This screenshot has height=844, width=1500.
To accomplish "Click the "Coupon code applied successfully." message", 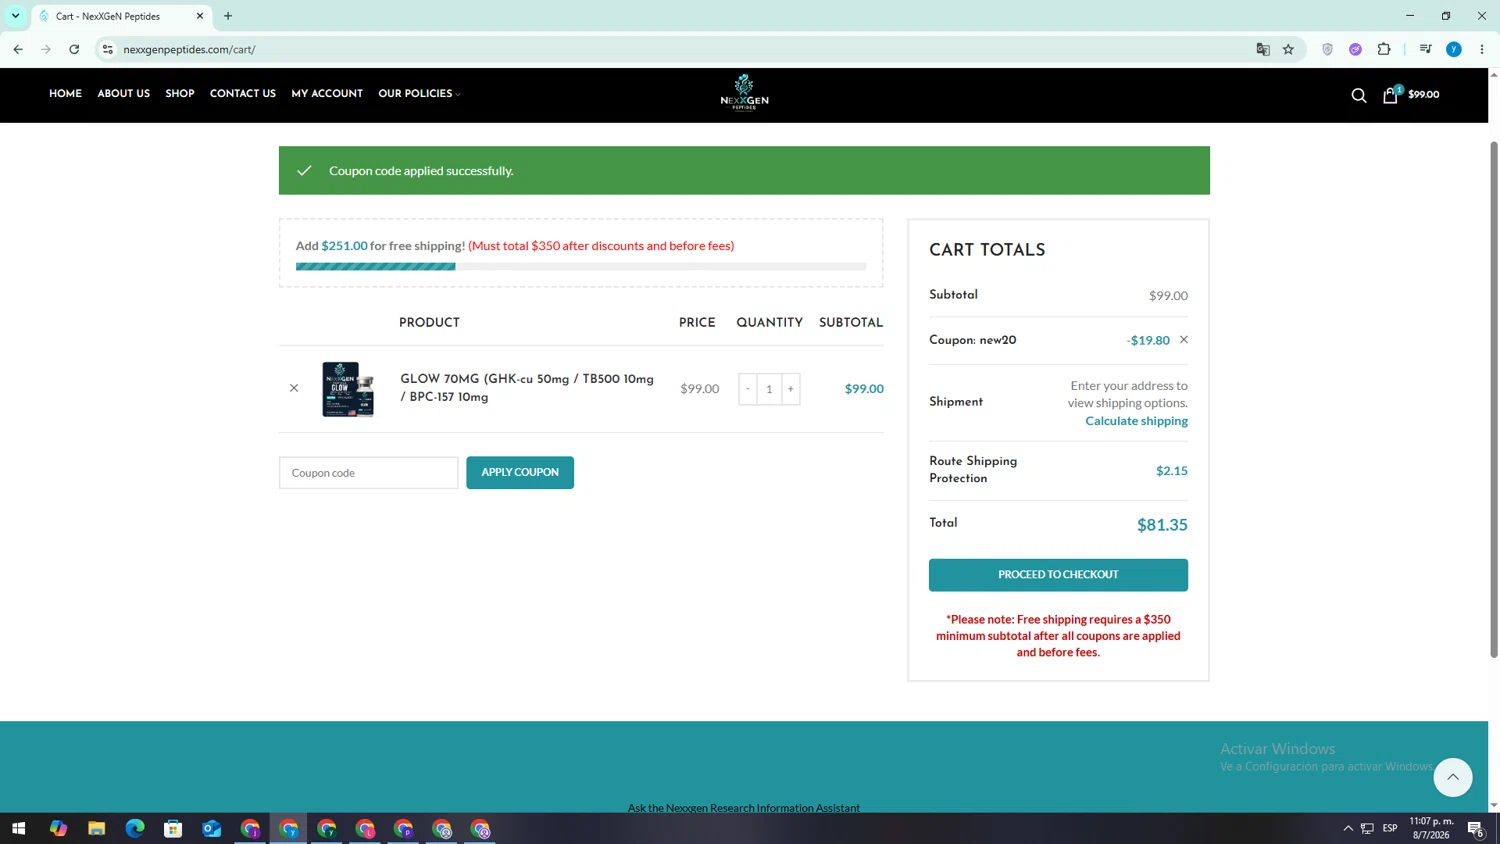I will pos(421,171).
